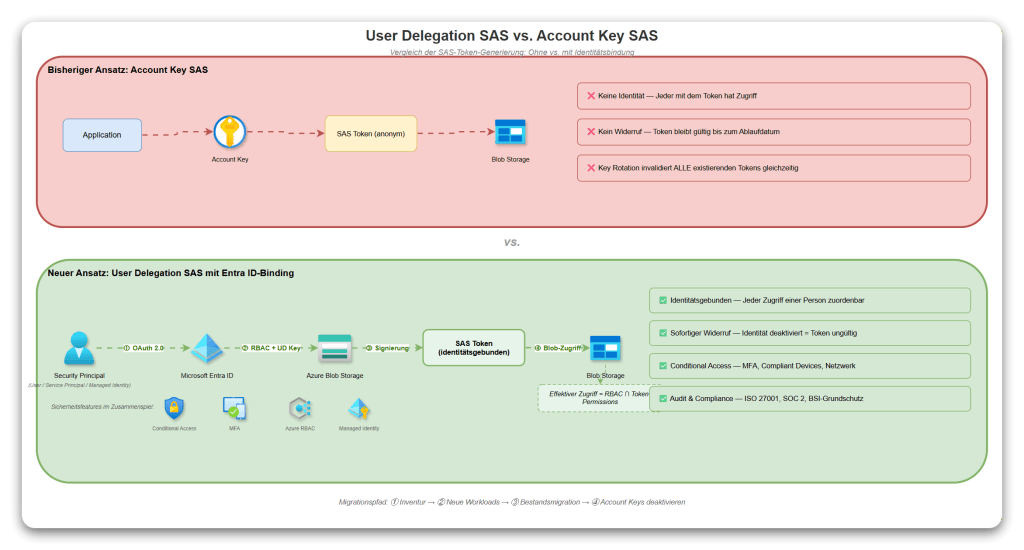The height and width of the screenshot is (550, 1024).
Task: Select the Security Principal user icon
Action: coord(79,348)
